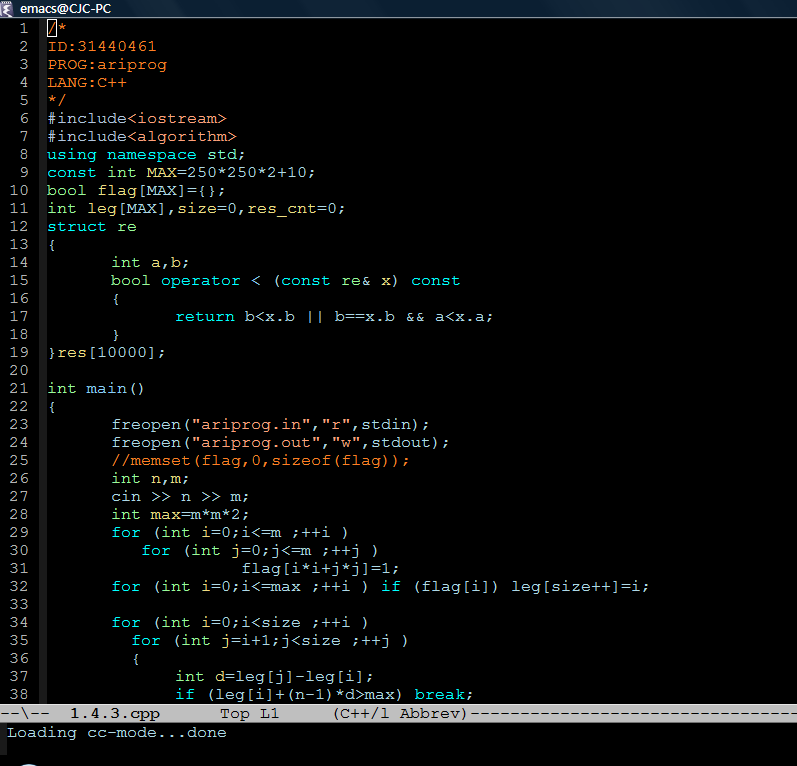Click the '1.4.3.cpp' buffer name in mode line
Screen dimensions: 797x766
(x=115, y=714)
